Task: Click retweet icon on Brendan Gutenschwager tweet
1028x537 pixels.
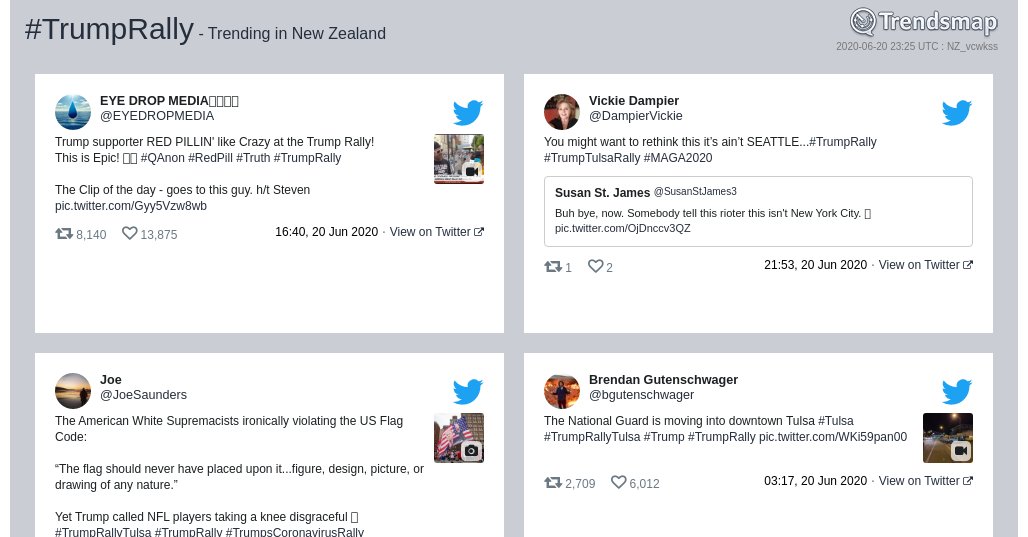Action: (553, 483)
